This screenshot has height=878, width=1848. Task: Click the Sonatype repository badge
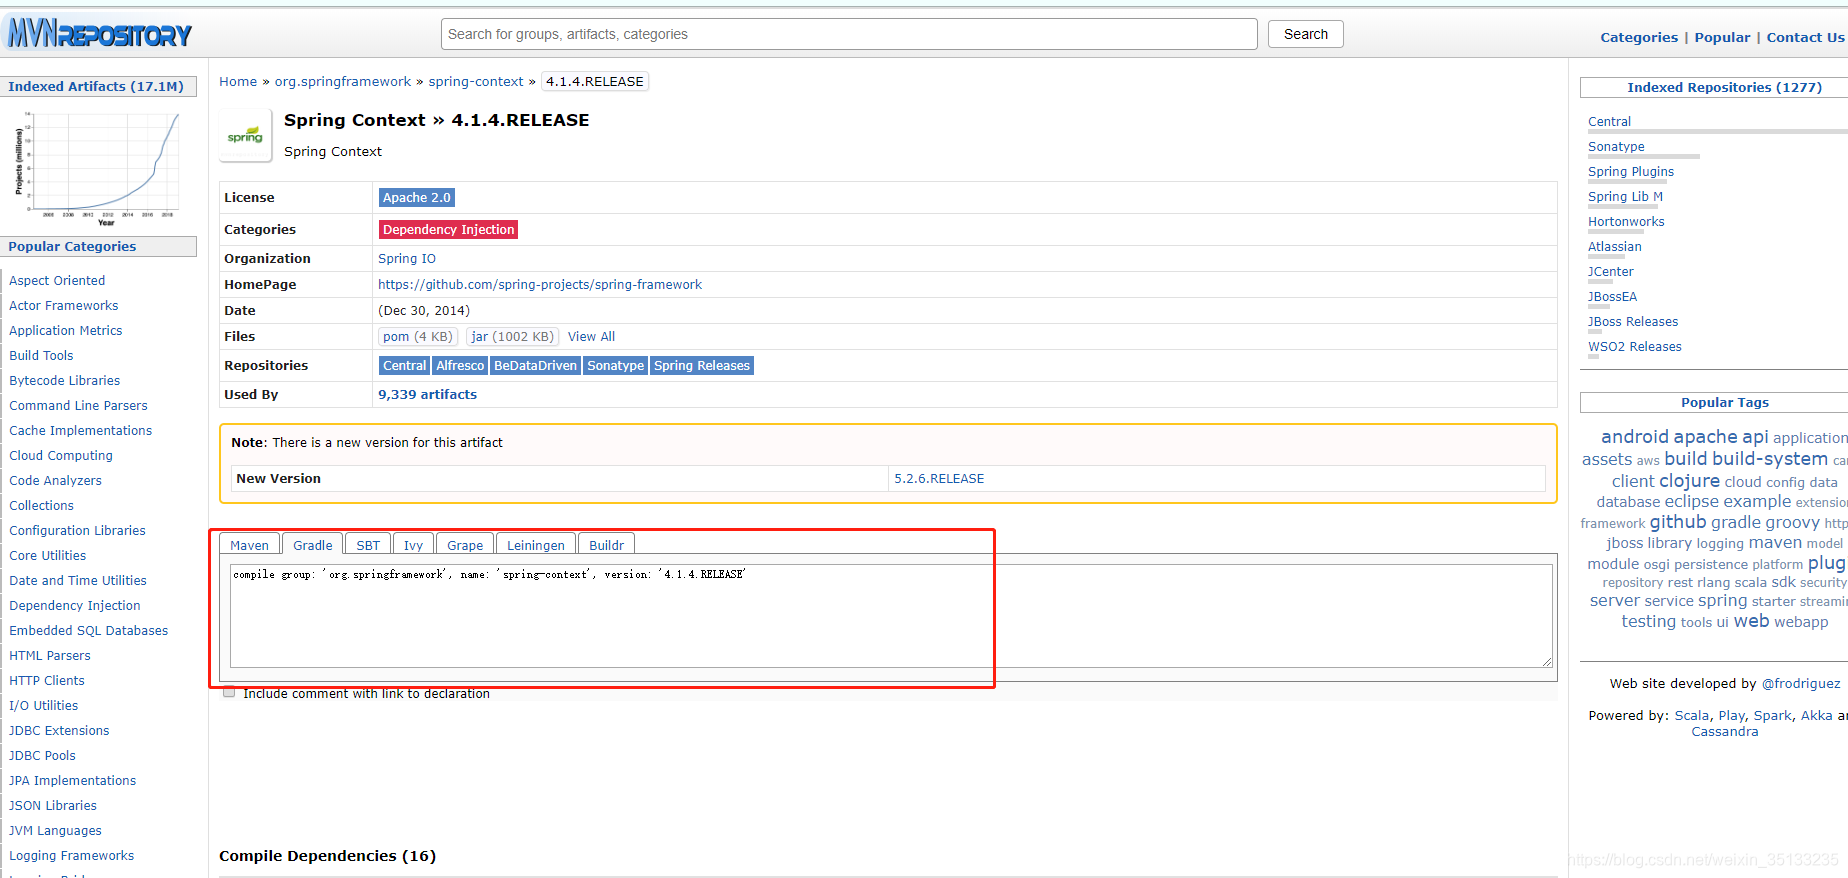click(616, 366)
